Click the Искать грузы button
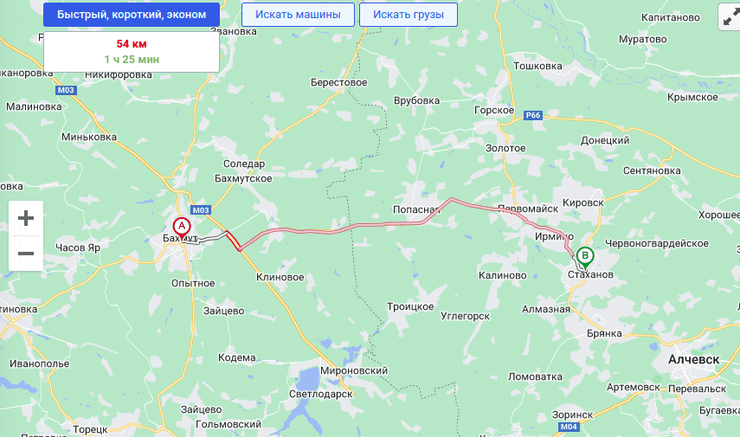Screen dimensions: 740x437 click(408, 15)
